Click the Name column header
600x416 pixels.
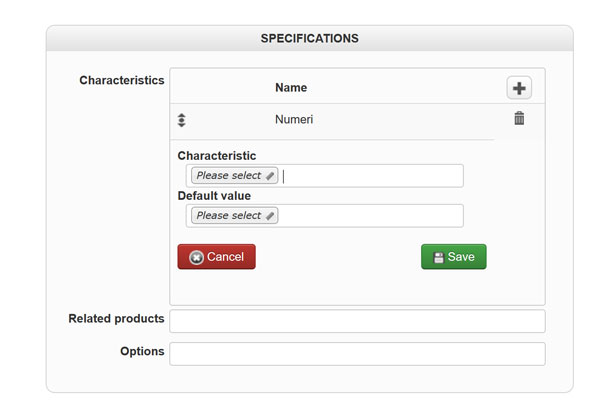291,88
